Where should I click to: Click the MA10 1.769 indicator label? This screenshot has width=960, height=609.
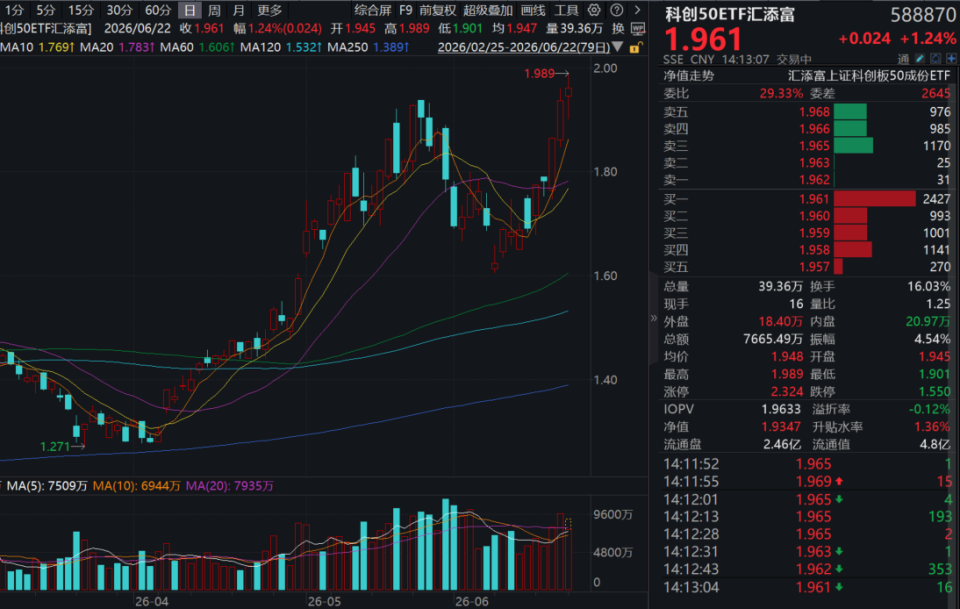(x=37, y=47)
